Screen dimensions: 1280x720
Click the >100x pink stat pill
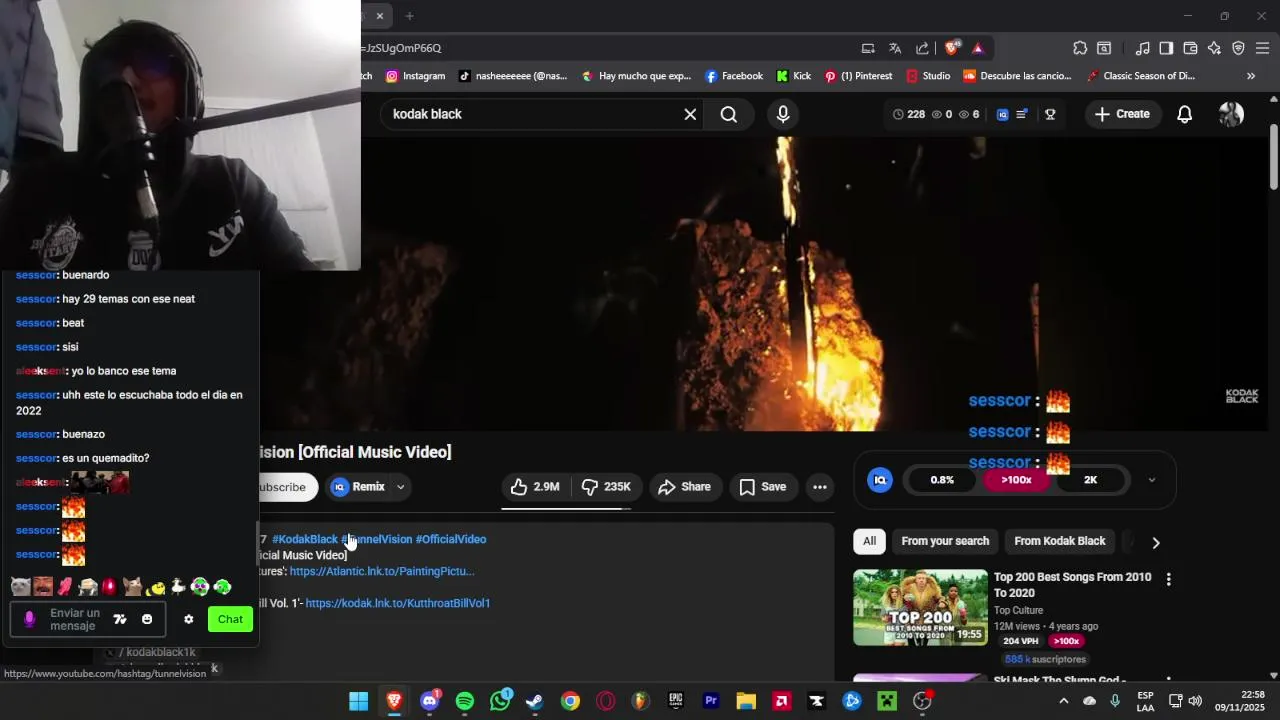click(x=1016, y=480)
